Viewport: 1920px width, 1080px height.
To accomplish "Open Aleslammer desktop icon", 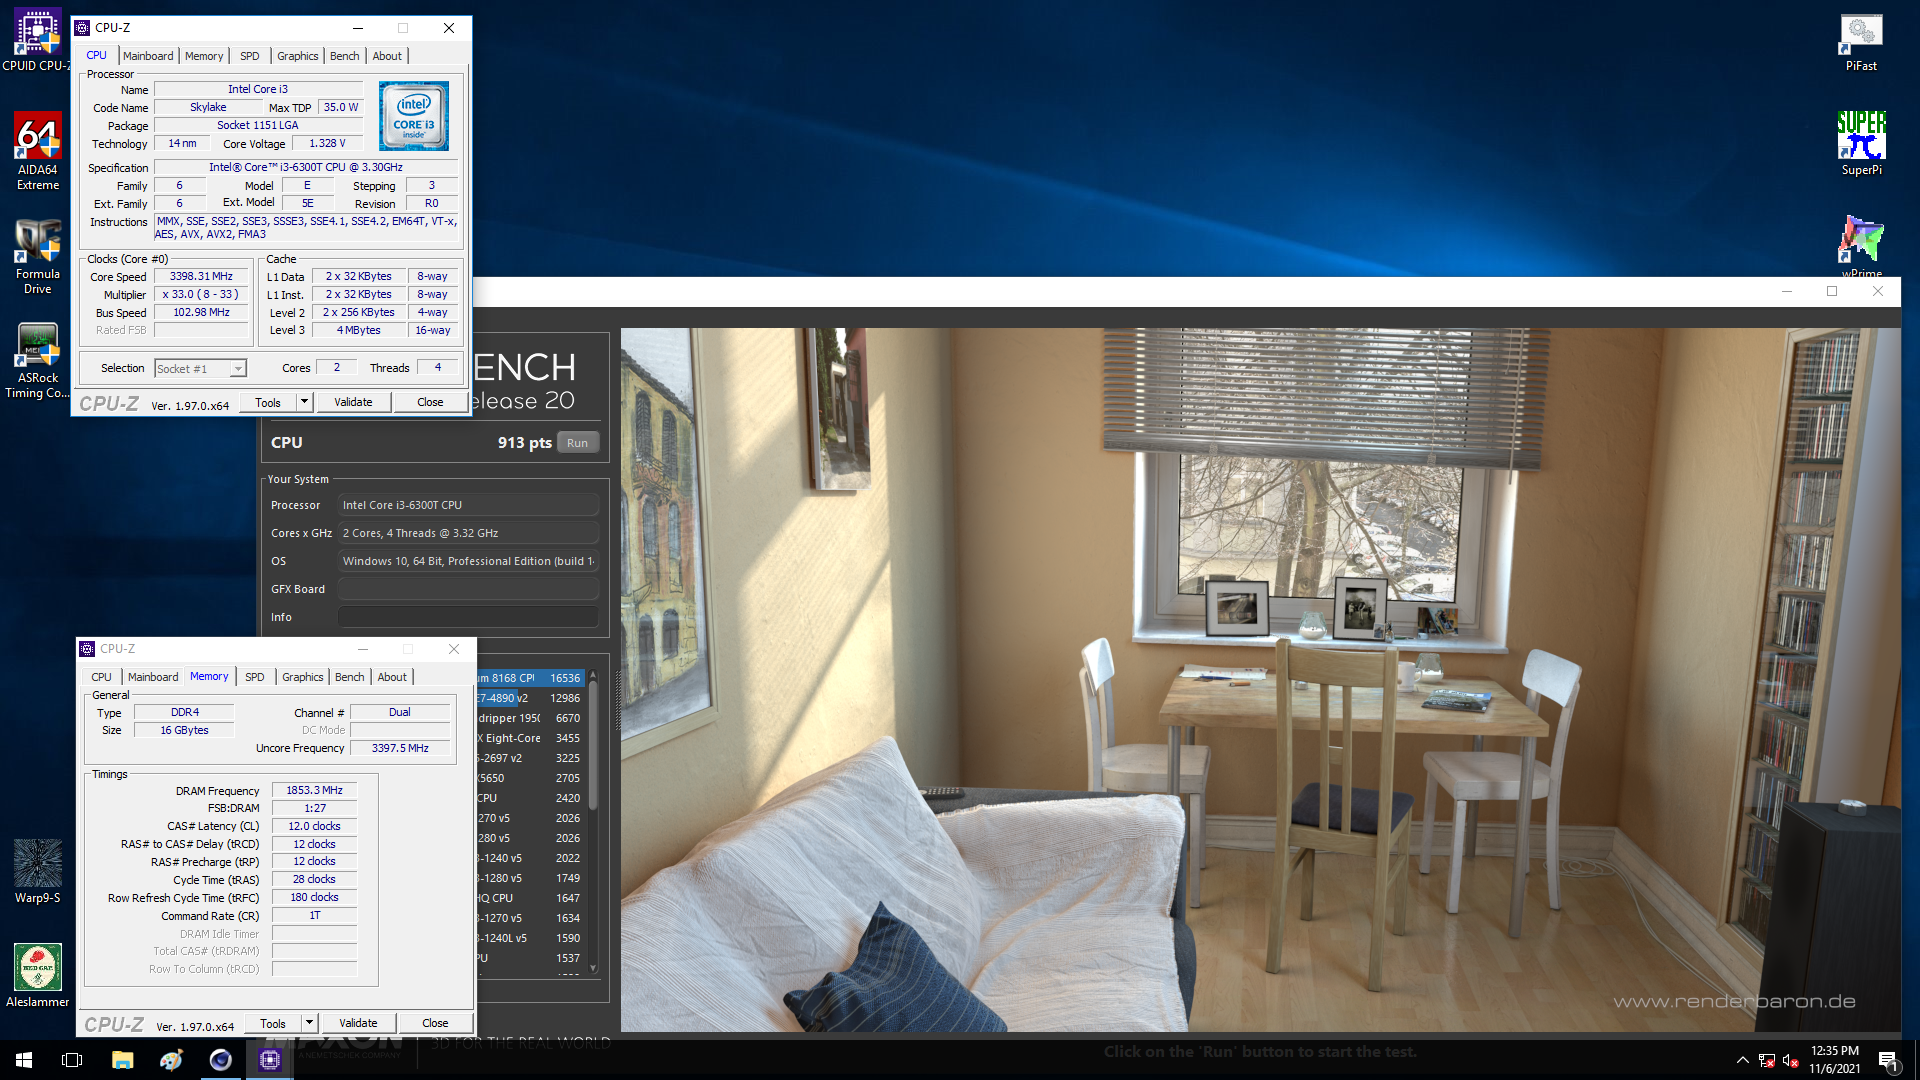I will (37, 976).
